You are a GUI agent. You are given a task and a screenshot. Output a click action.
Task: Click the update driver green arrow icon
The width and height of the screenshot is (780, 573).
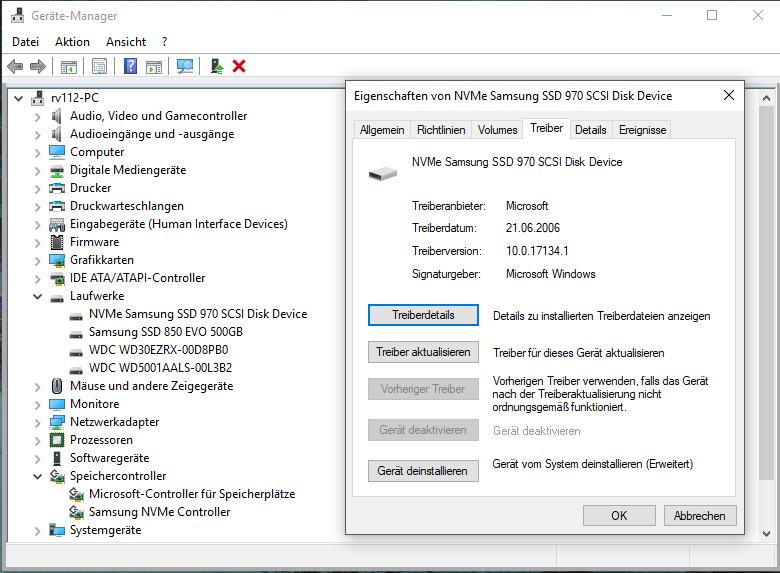click(x=216, y=66)
